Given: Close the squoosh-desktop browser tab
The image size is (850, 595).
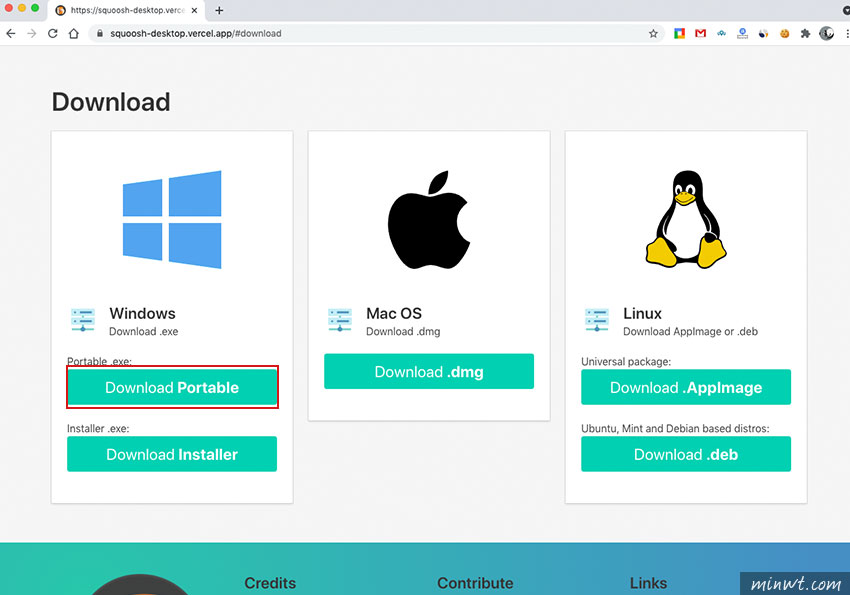Looking at the screenshot, I should pyautogui.click(x=194, y=10).
